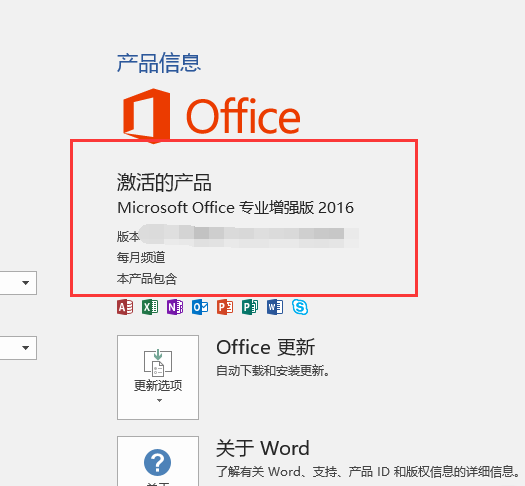This screenshot has height=486, width=525.
Task: Click the 版本 label
Action: (x=128, y=236)
